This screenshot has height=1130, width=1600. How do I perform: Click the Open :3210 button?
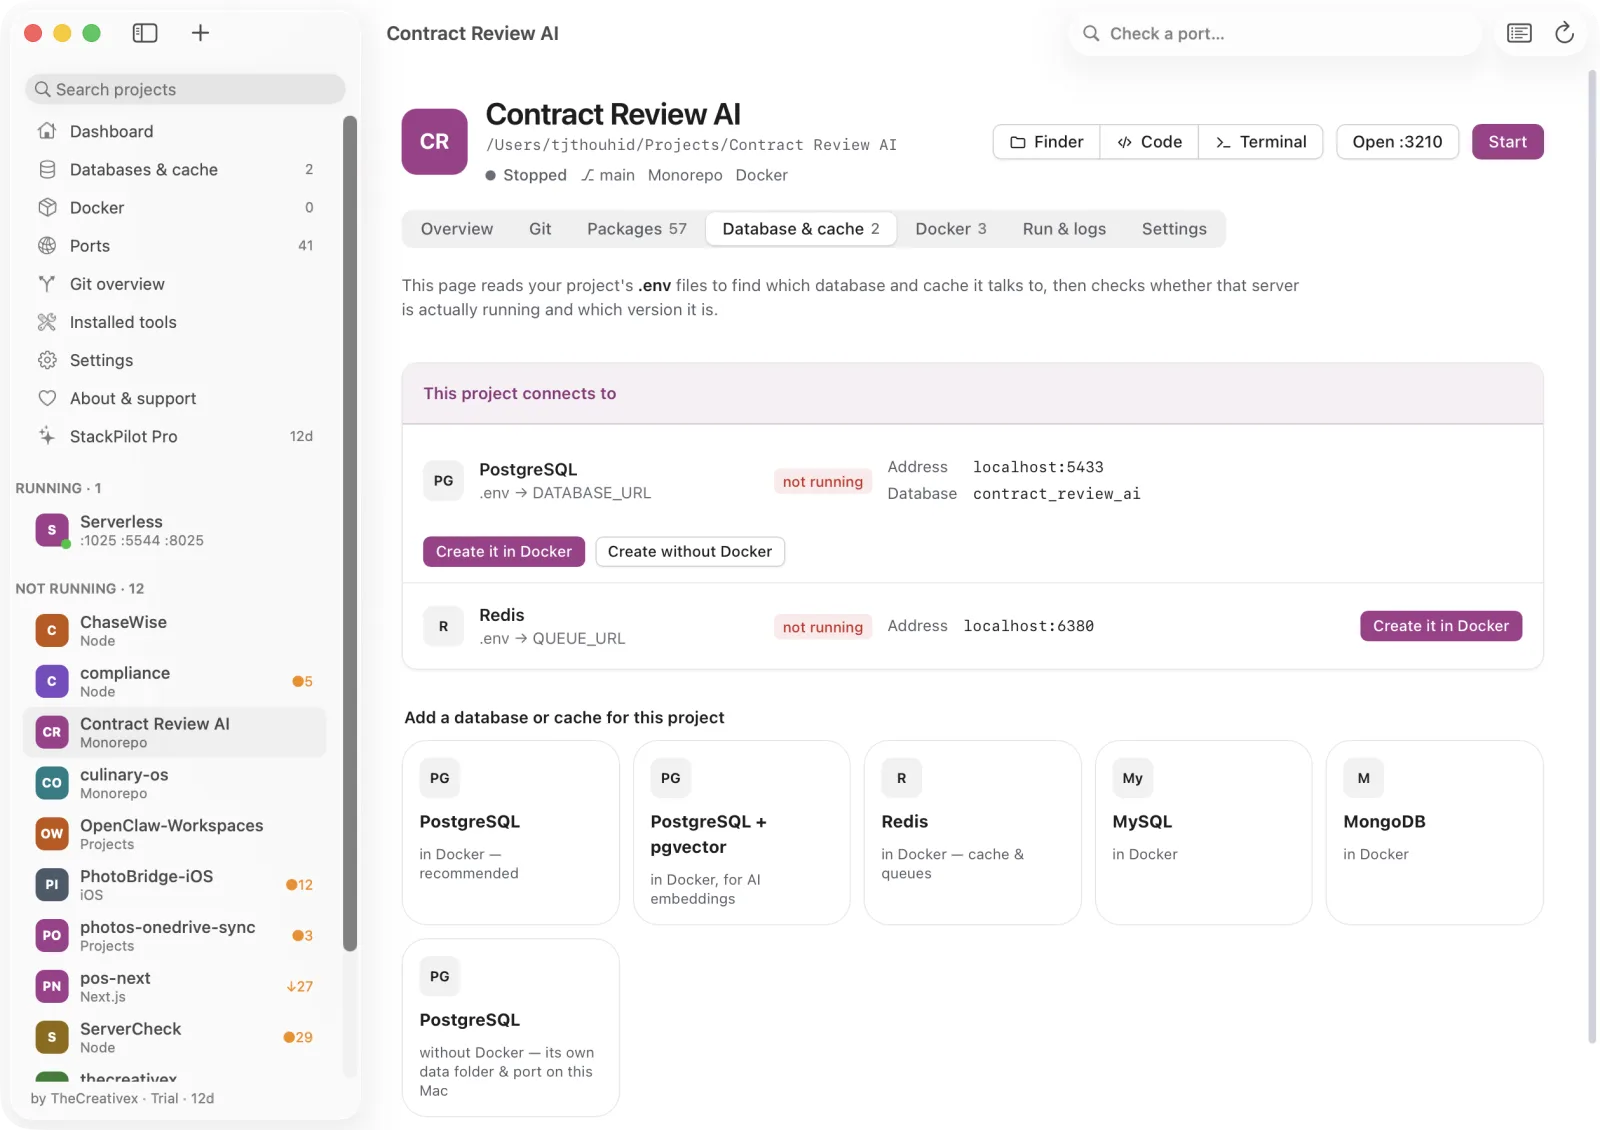coord(1397,142)
